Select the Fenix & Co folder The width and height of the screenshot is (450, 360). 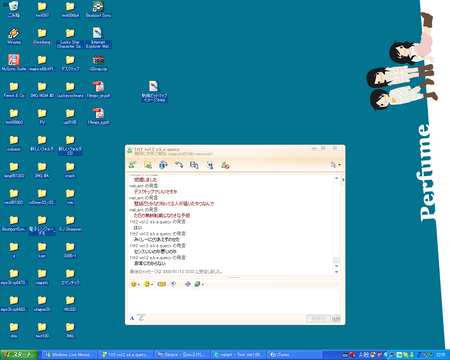point(14,89)
